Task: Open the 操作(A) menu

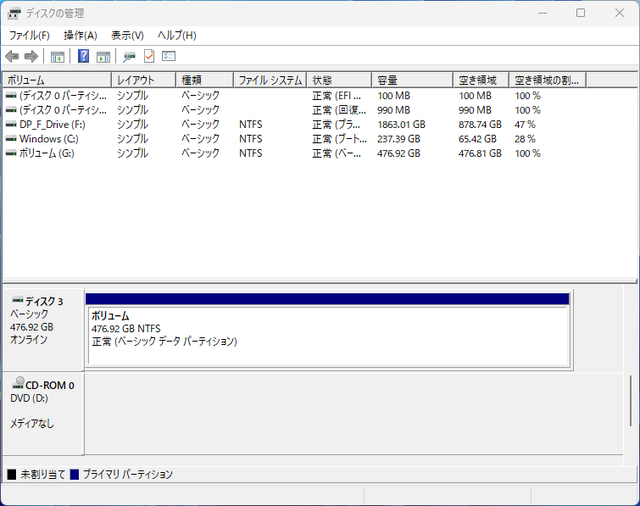Action: (x=80, y=36)
